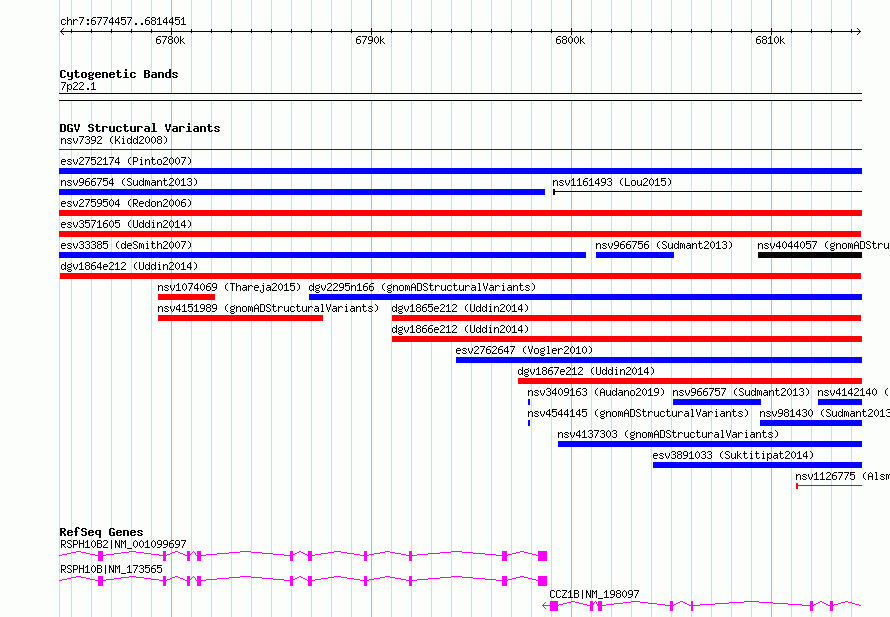Open esv3891033 (Suktitipat2014) label
This screenshot has height=617, width=890.
[x=733, y=455]
